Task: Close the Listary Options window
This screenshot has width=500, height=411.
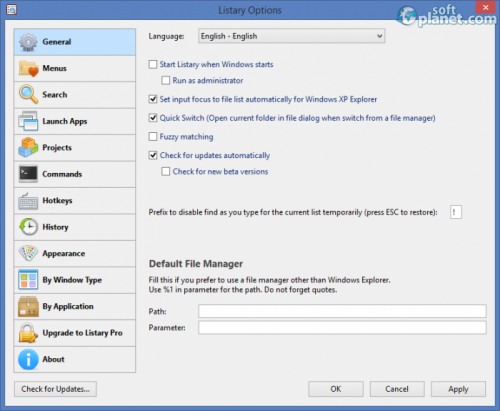Action: pos(485,7)
